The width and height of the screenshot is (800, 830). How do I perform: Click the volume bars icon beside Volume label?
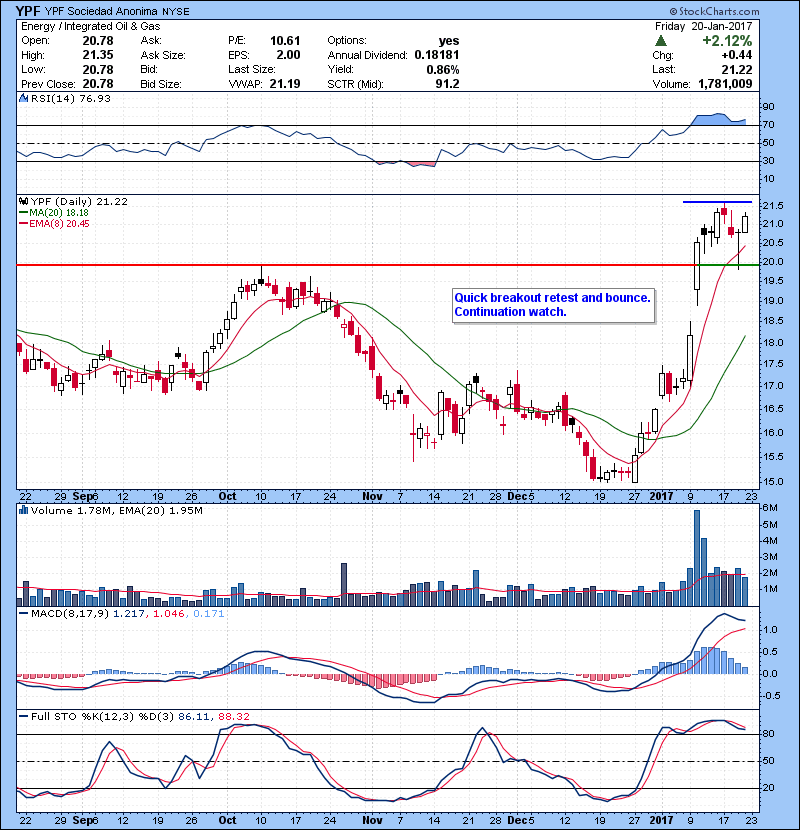[x=23, y=510]
